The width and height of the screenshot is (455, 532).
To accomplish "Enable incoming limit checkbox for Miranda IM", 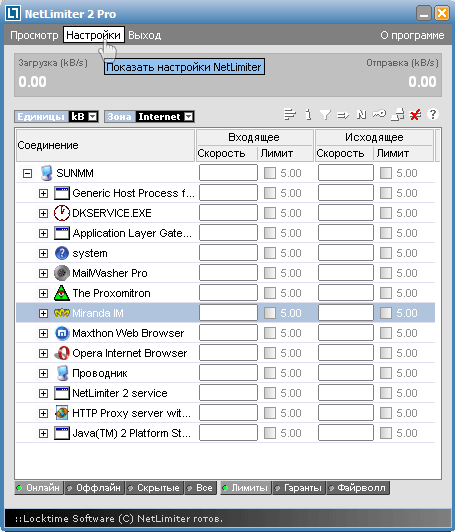I will click(270, 313).
